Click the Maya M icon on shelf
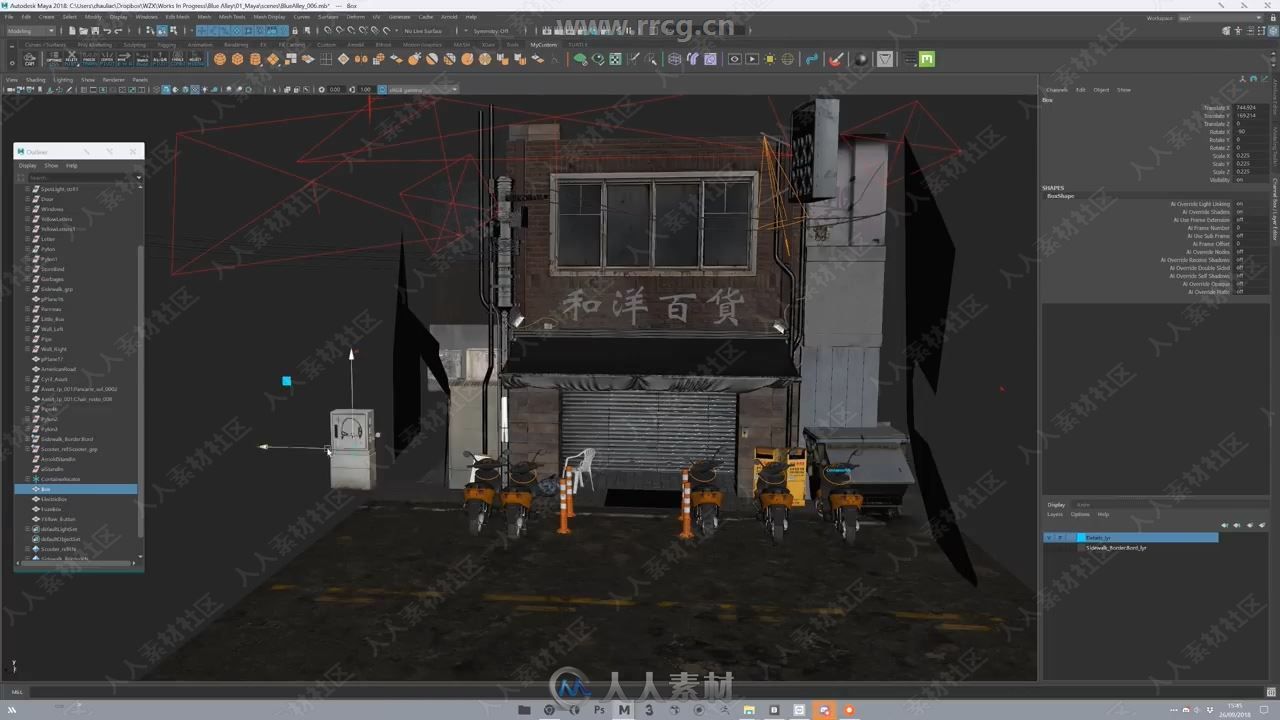Screen dimensions: 1280x720 (x=927, y=59)
